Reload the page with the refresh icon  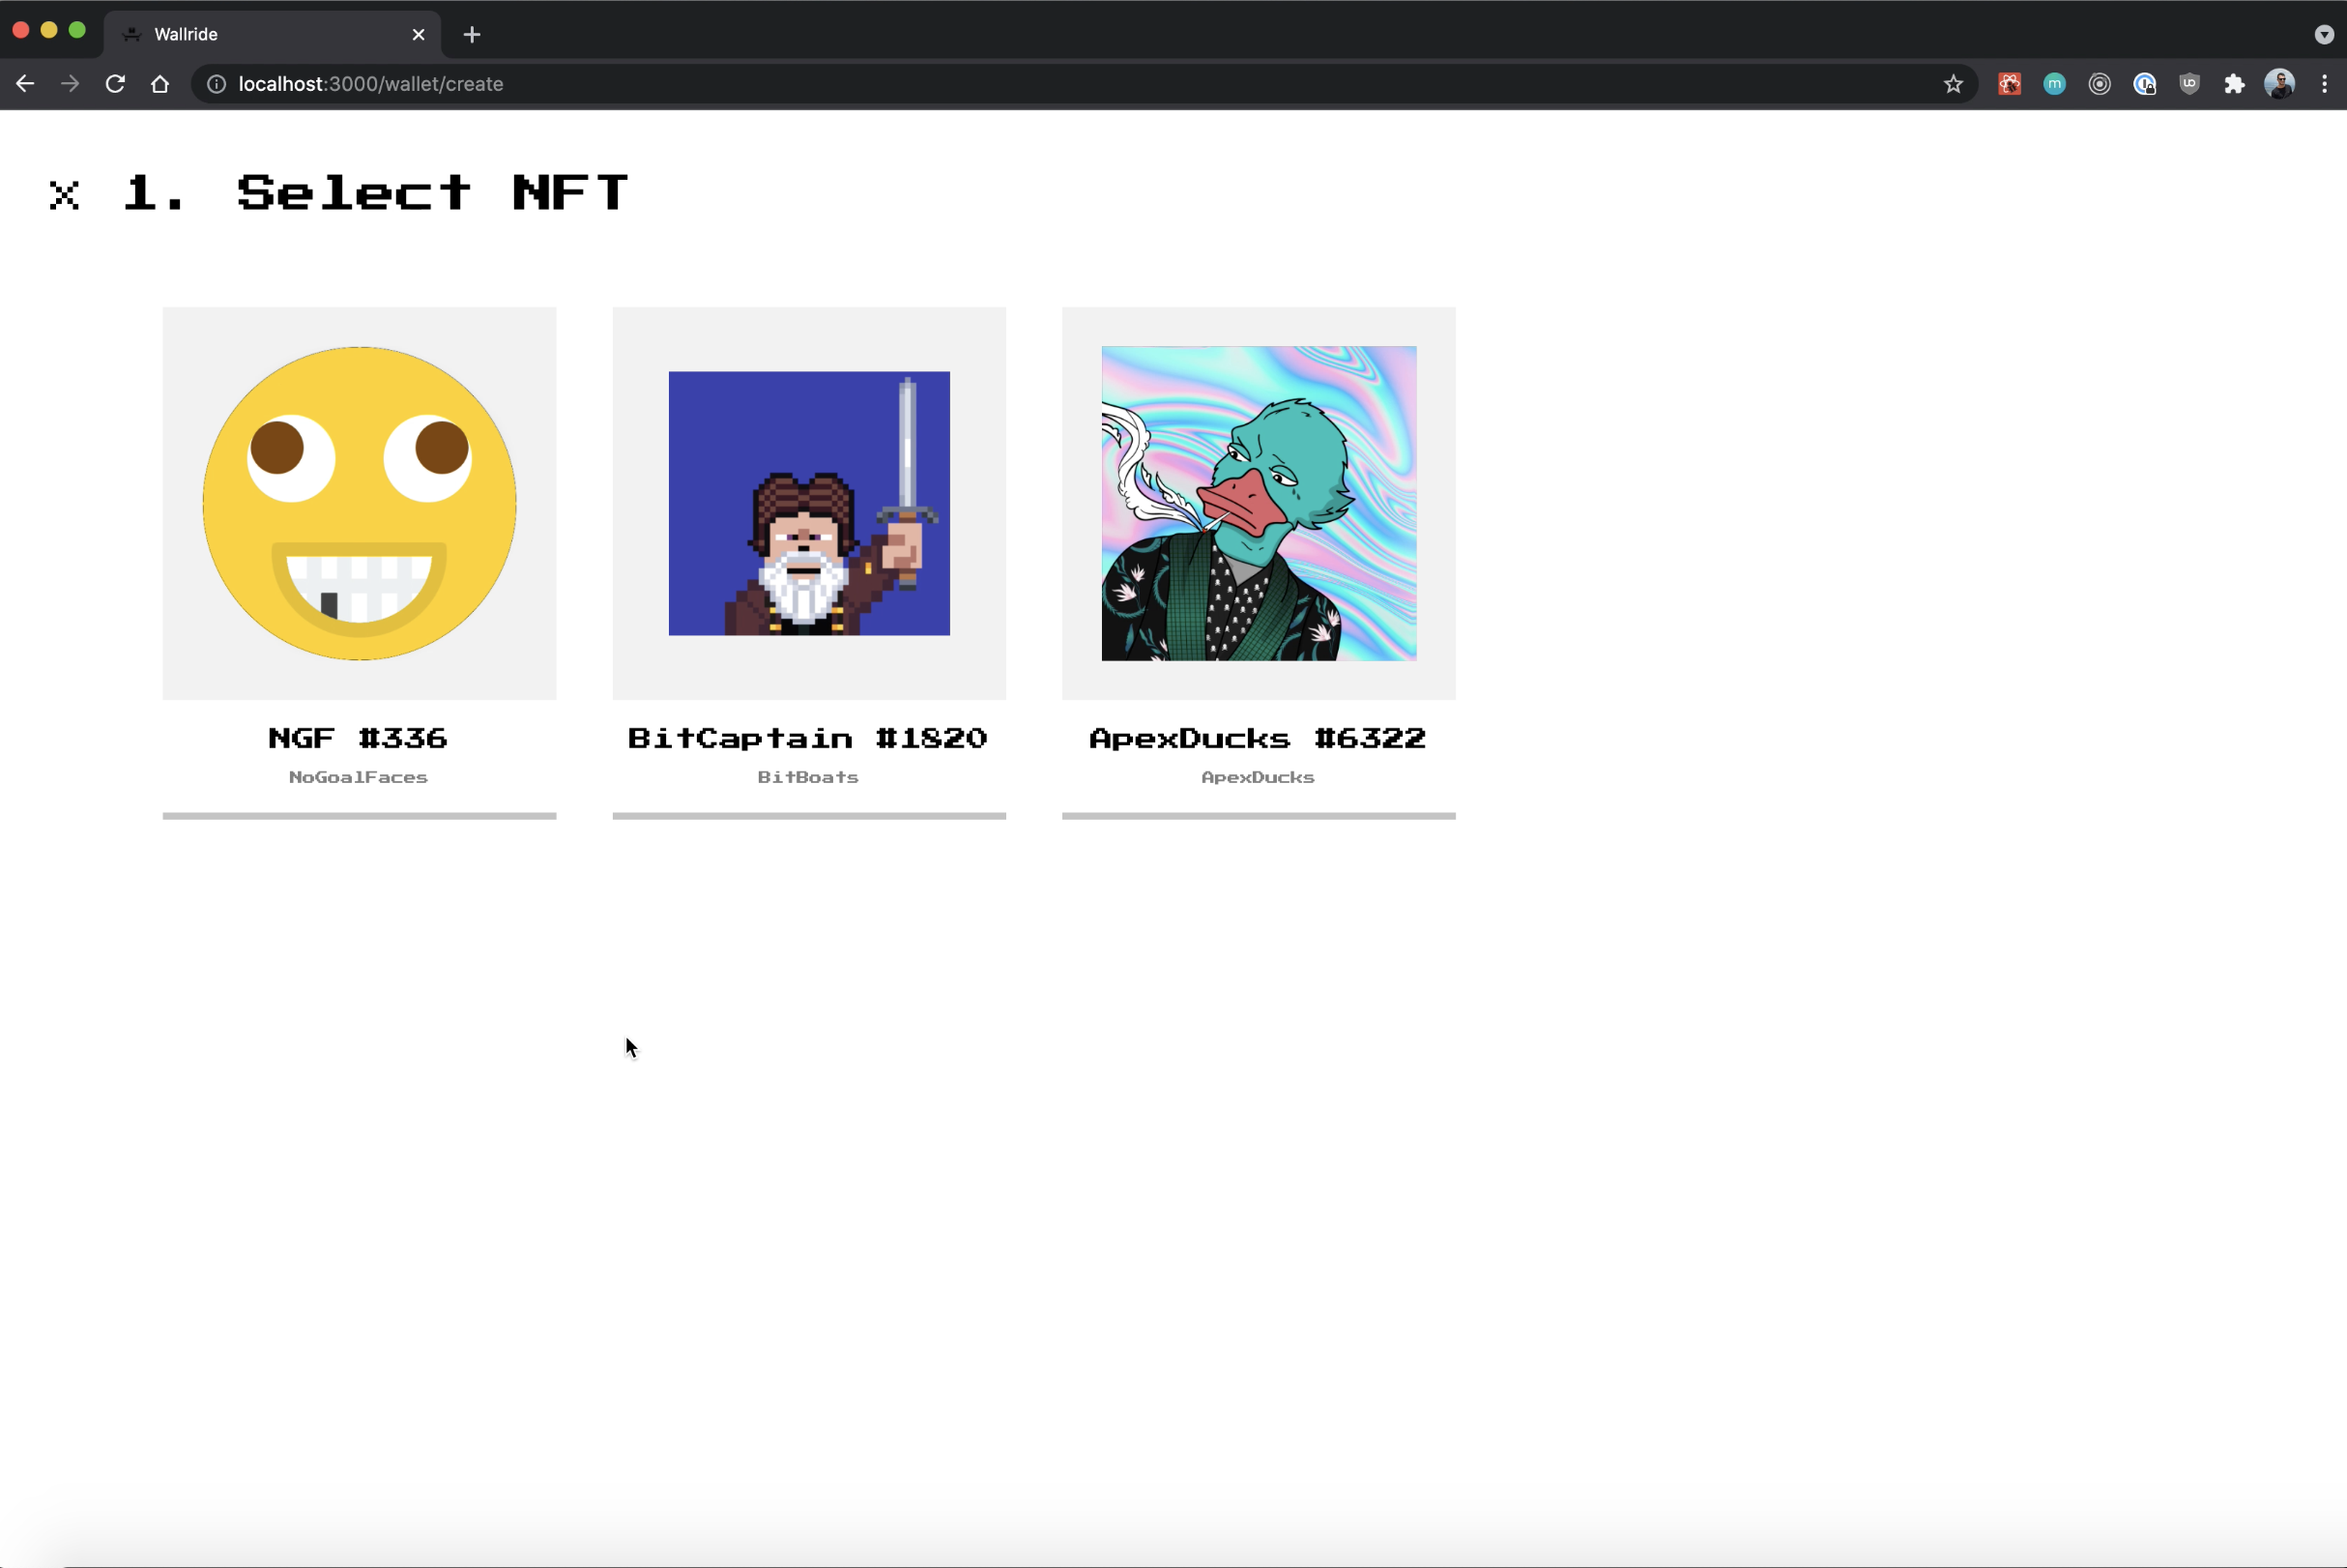(115, 84)
